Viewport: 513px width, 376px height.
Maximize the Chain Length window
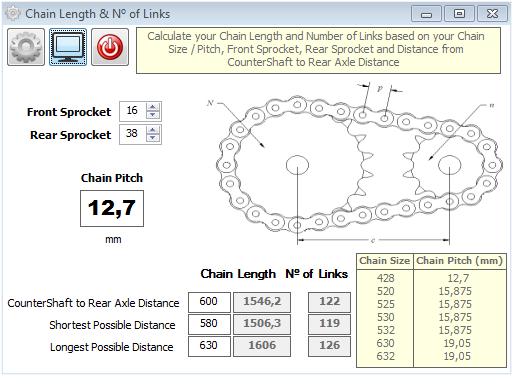[459, 14]
